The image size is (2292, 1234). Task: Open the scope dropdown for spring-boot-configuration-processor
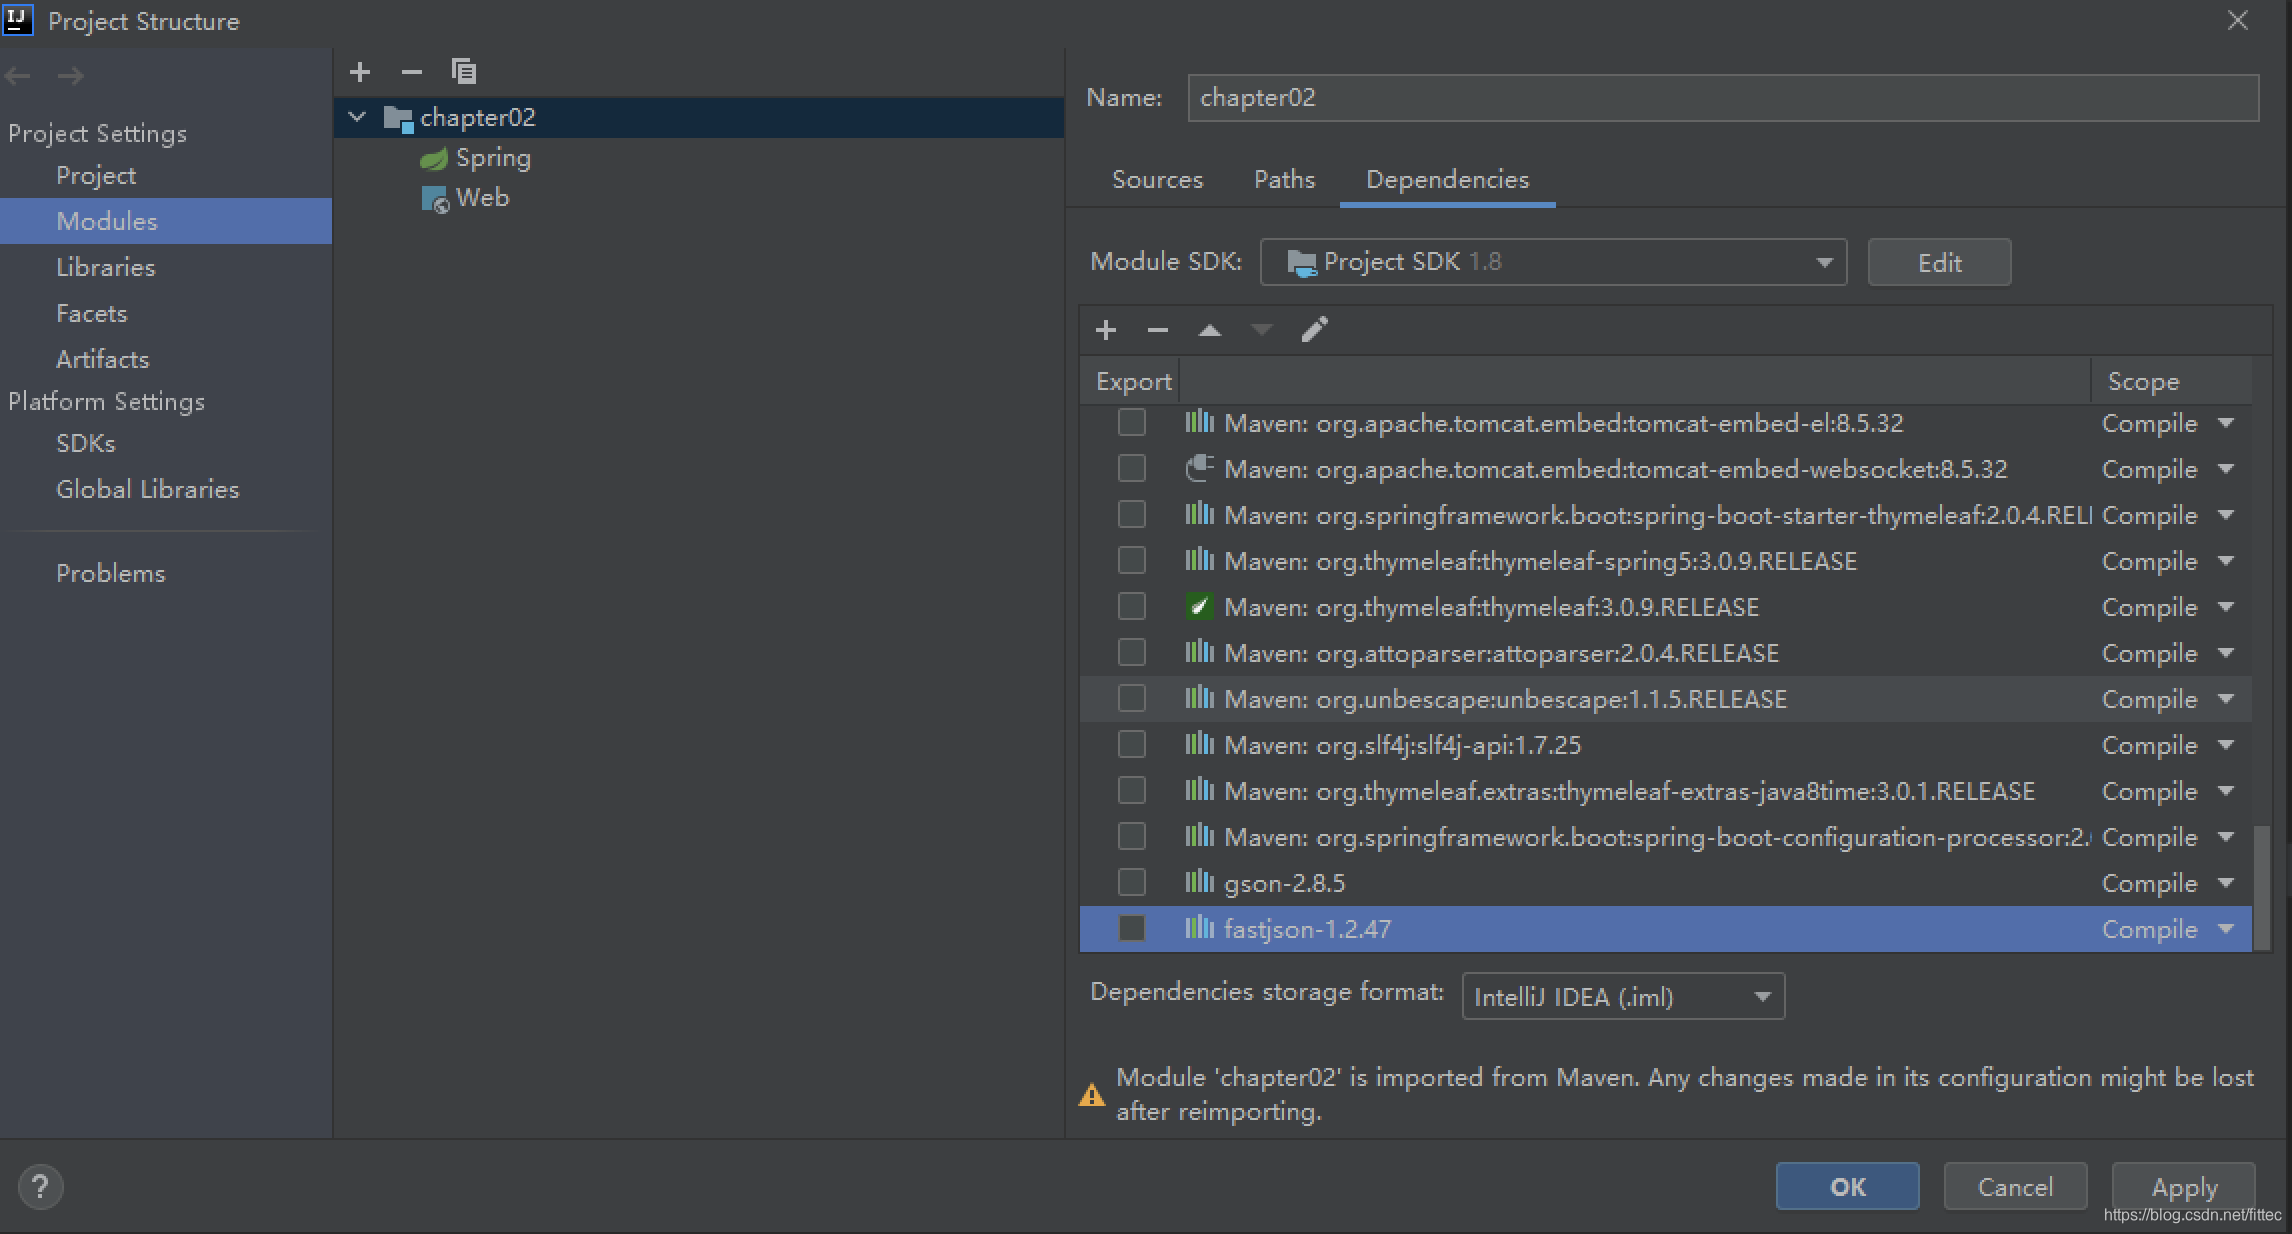click(2226, 837)
